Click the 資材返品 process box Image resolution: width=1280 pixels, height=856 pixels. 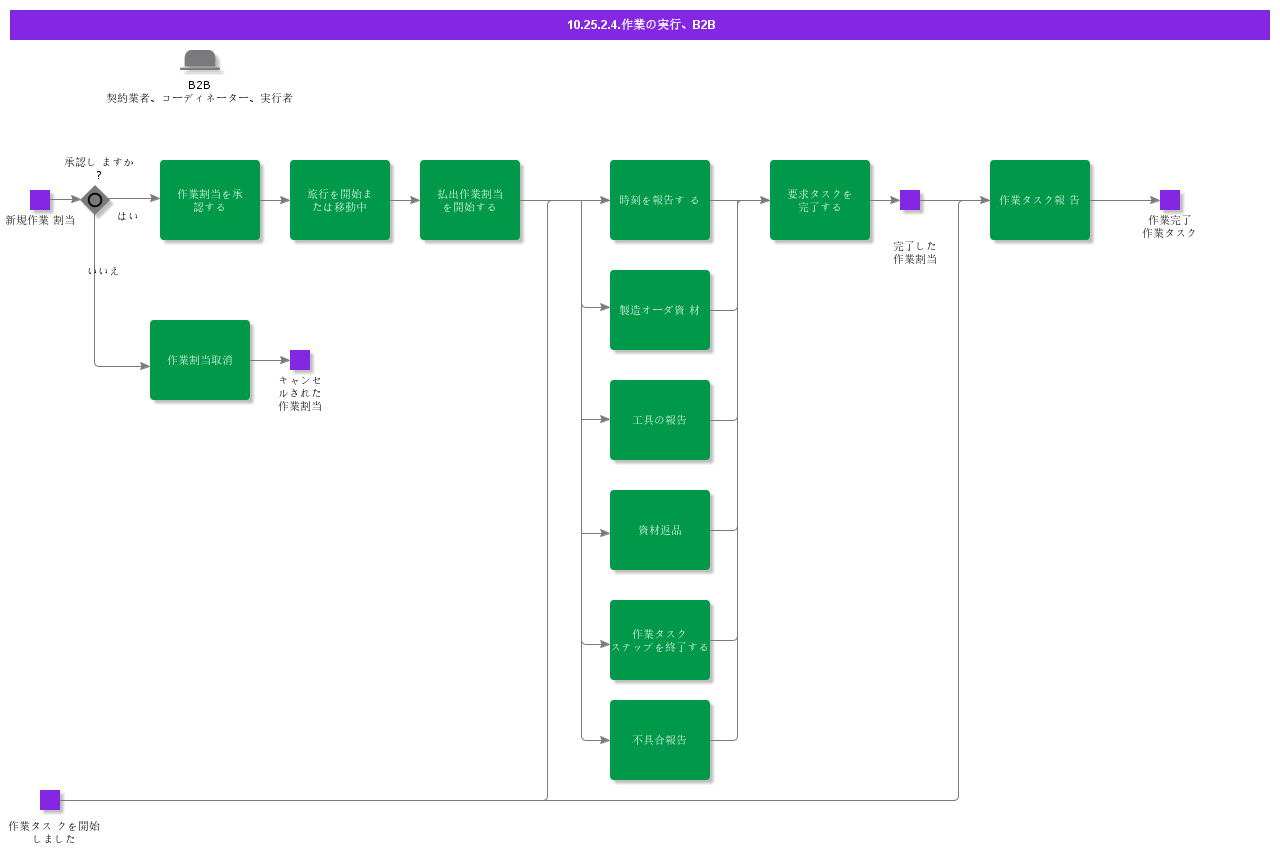pyautogui.click(x=660, y=530)
